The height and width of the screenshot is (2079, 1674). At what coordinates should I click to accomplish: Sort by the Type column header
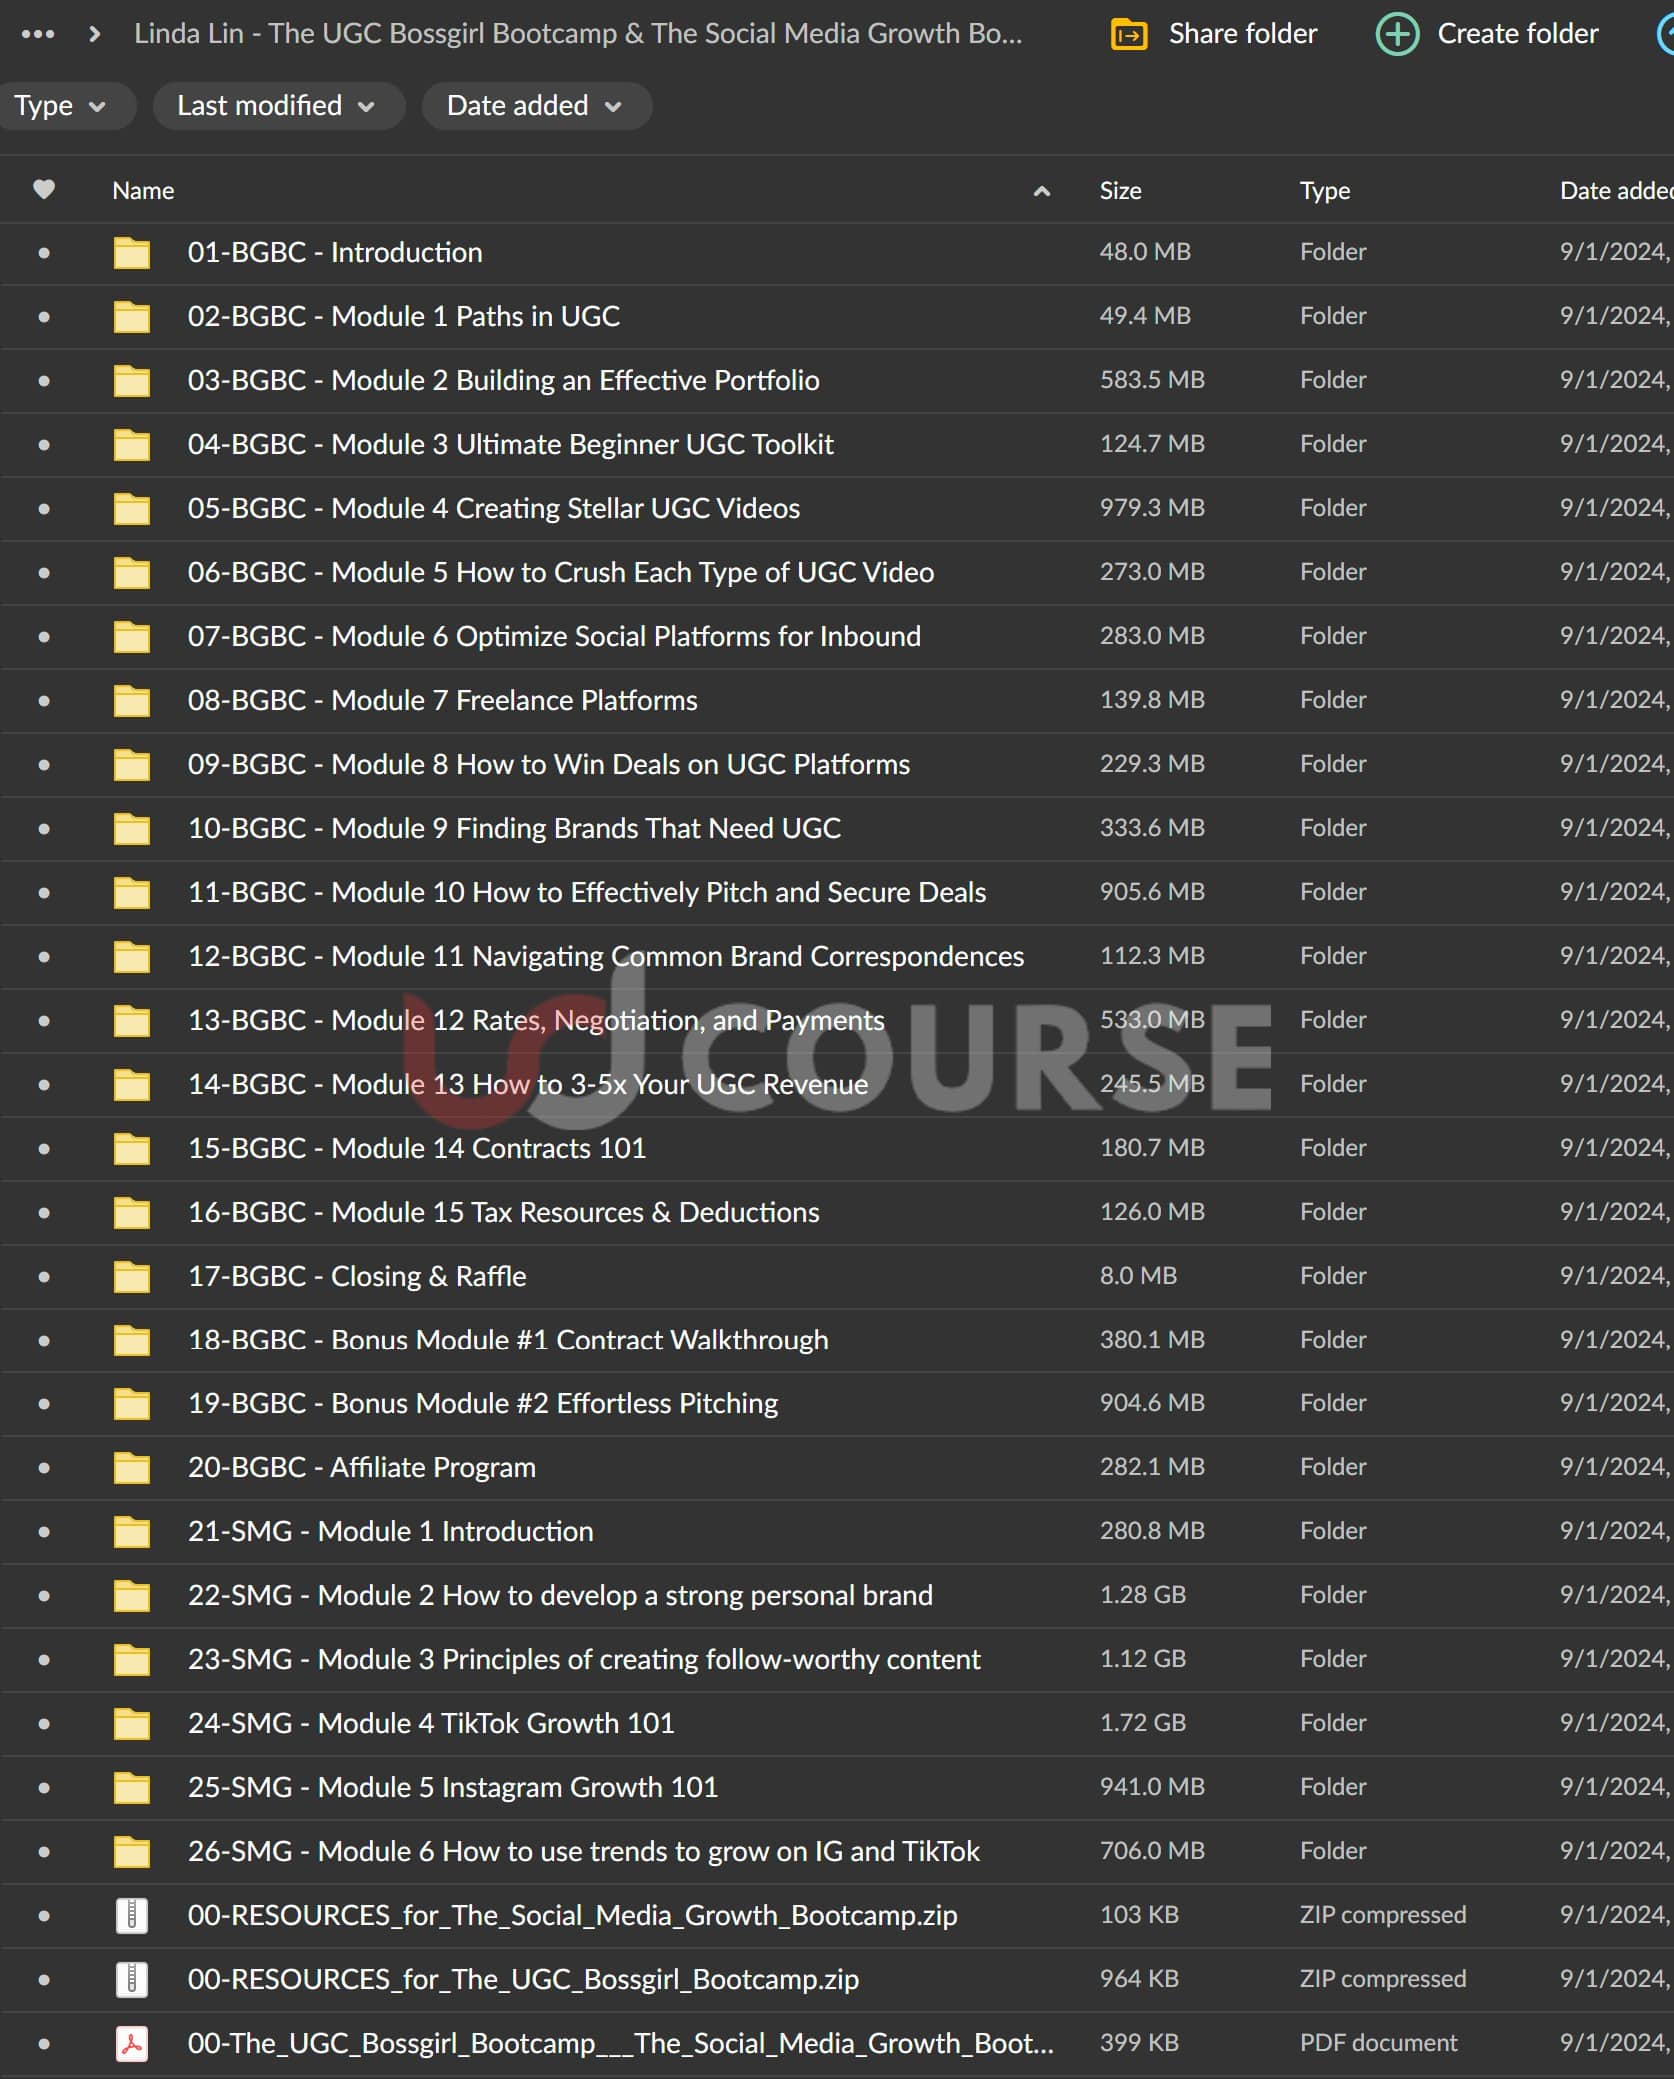pos(1324,191)
